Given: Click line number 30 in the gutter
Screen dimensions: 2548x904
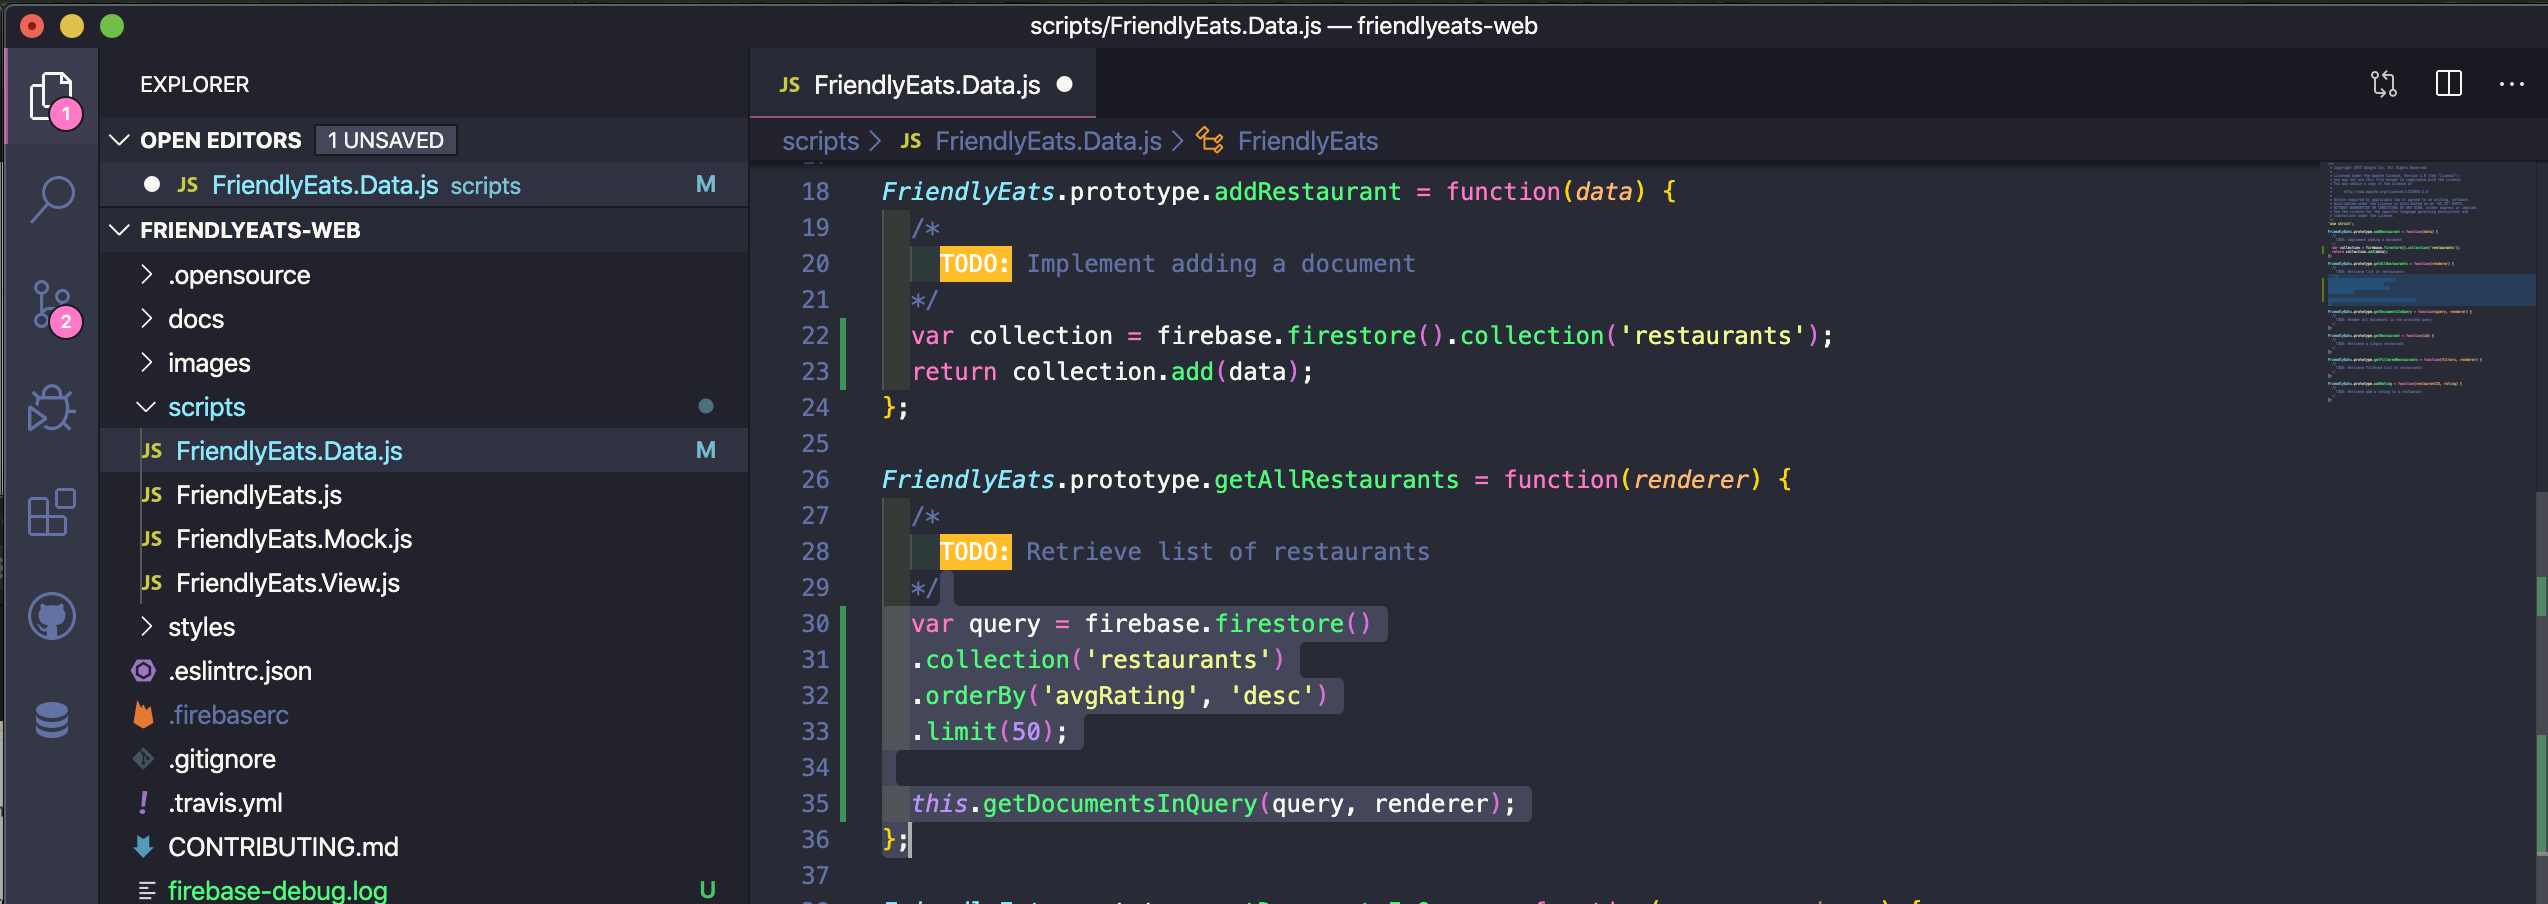Looking at the screenshot, I should (815, 623).
